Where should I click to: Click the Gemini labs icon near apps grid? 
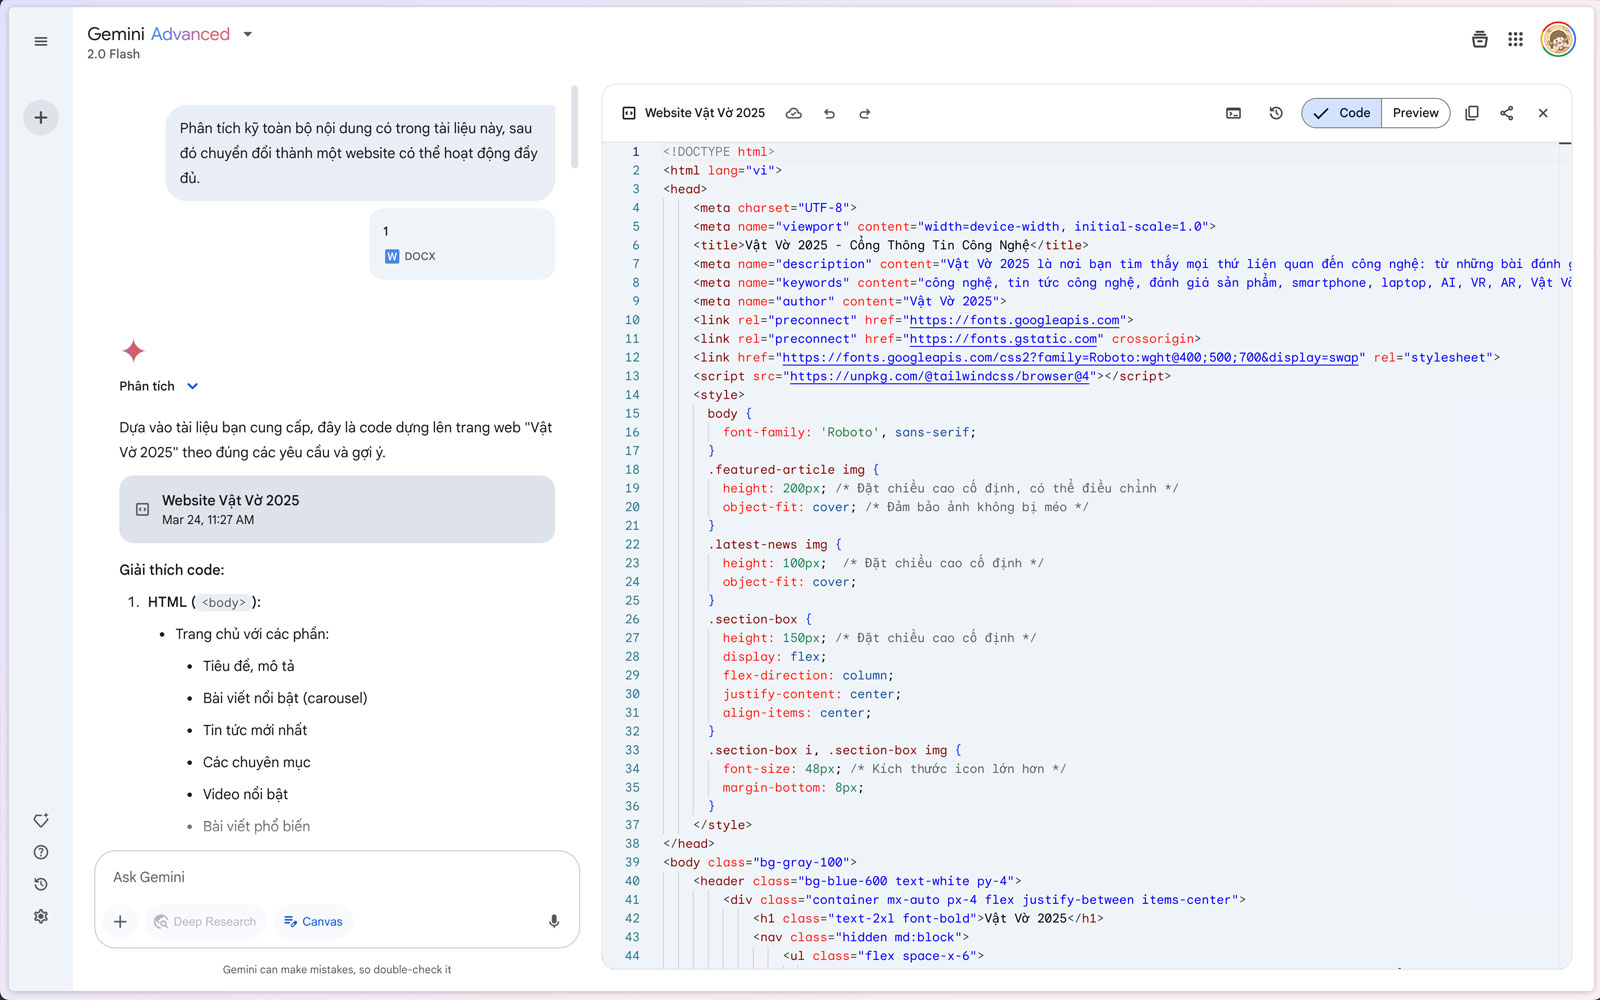pyautogui.click(x=1480, y=39)
